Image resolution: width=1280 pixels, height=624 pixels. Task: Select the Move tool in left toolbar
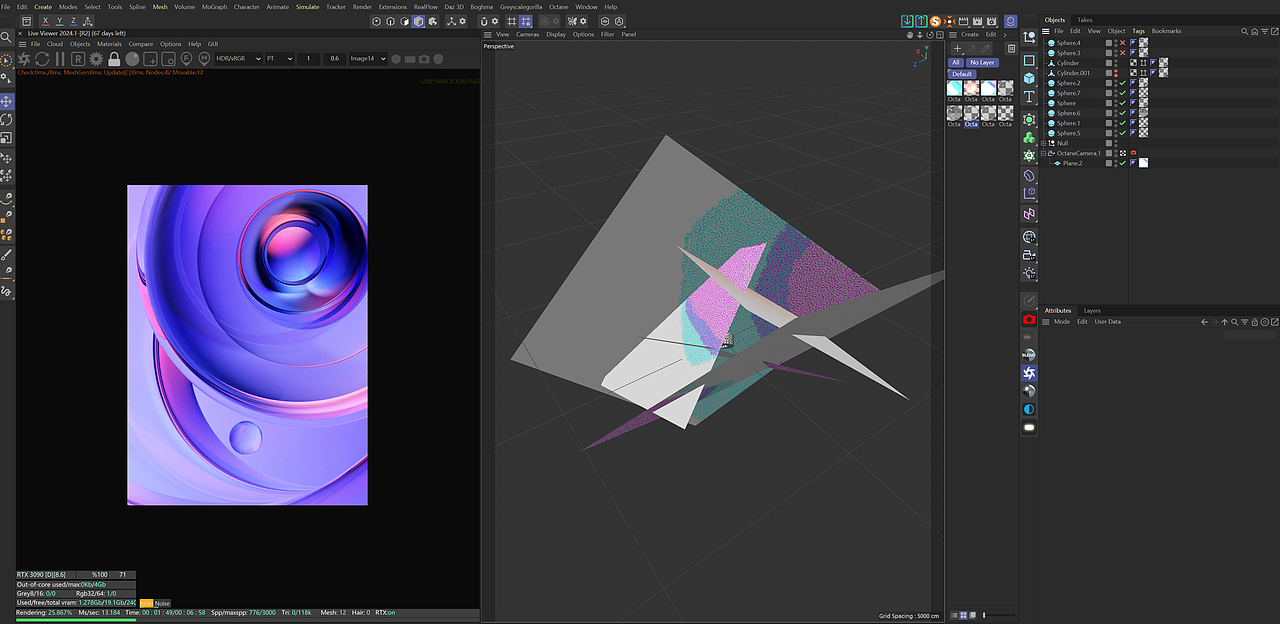tap(7, 102)
